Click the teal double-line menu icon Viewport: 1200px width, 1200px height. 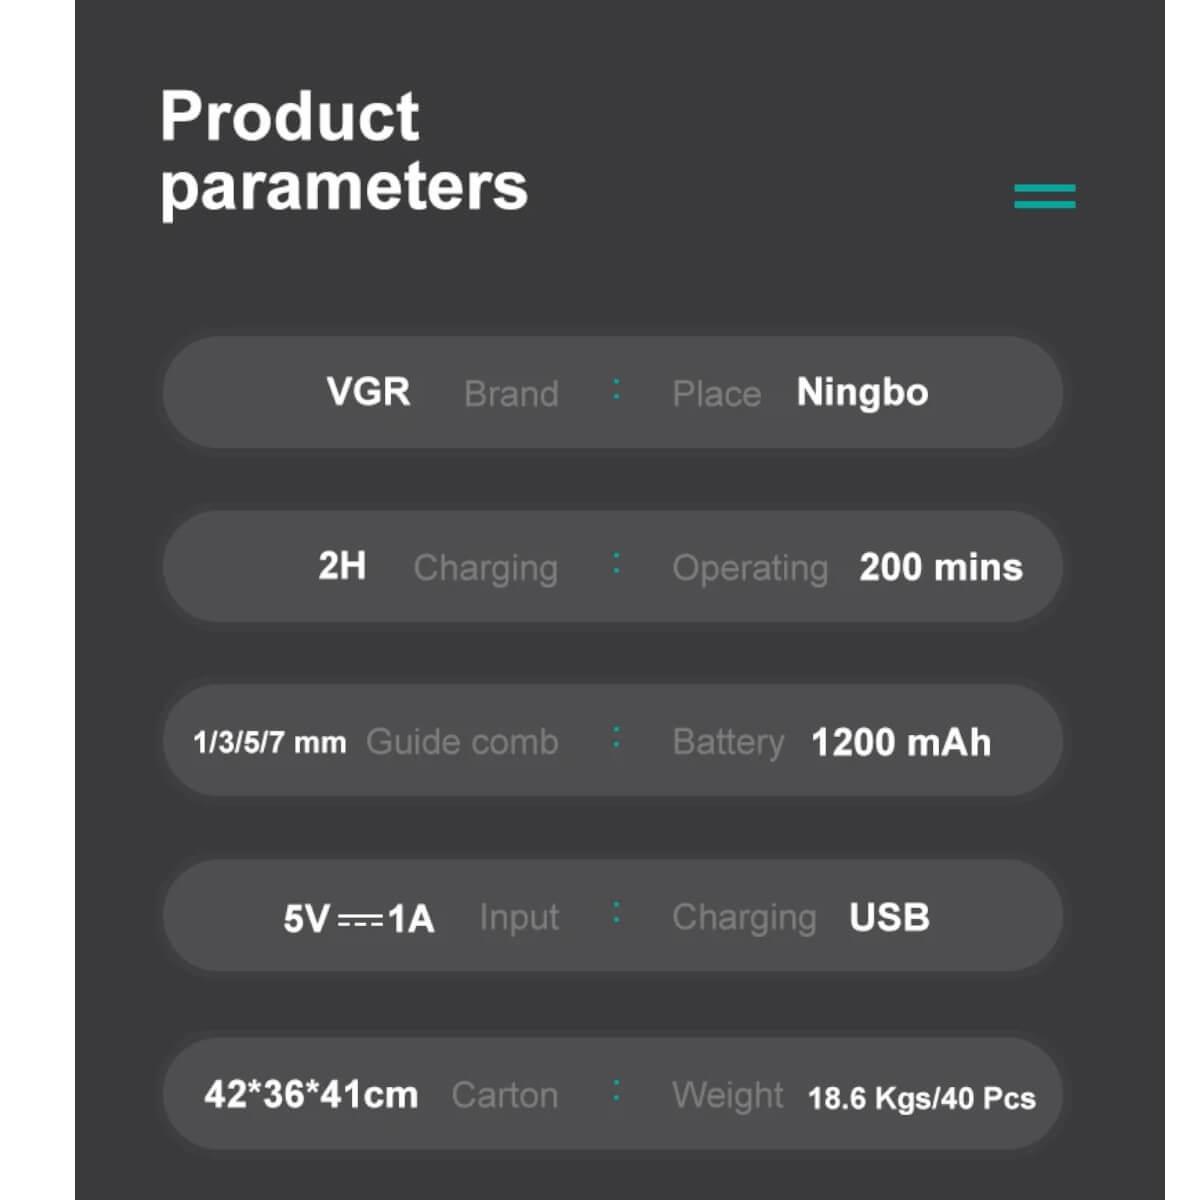tap(1044, 196)
